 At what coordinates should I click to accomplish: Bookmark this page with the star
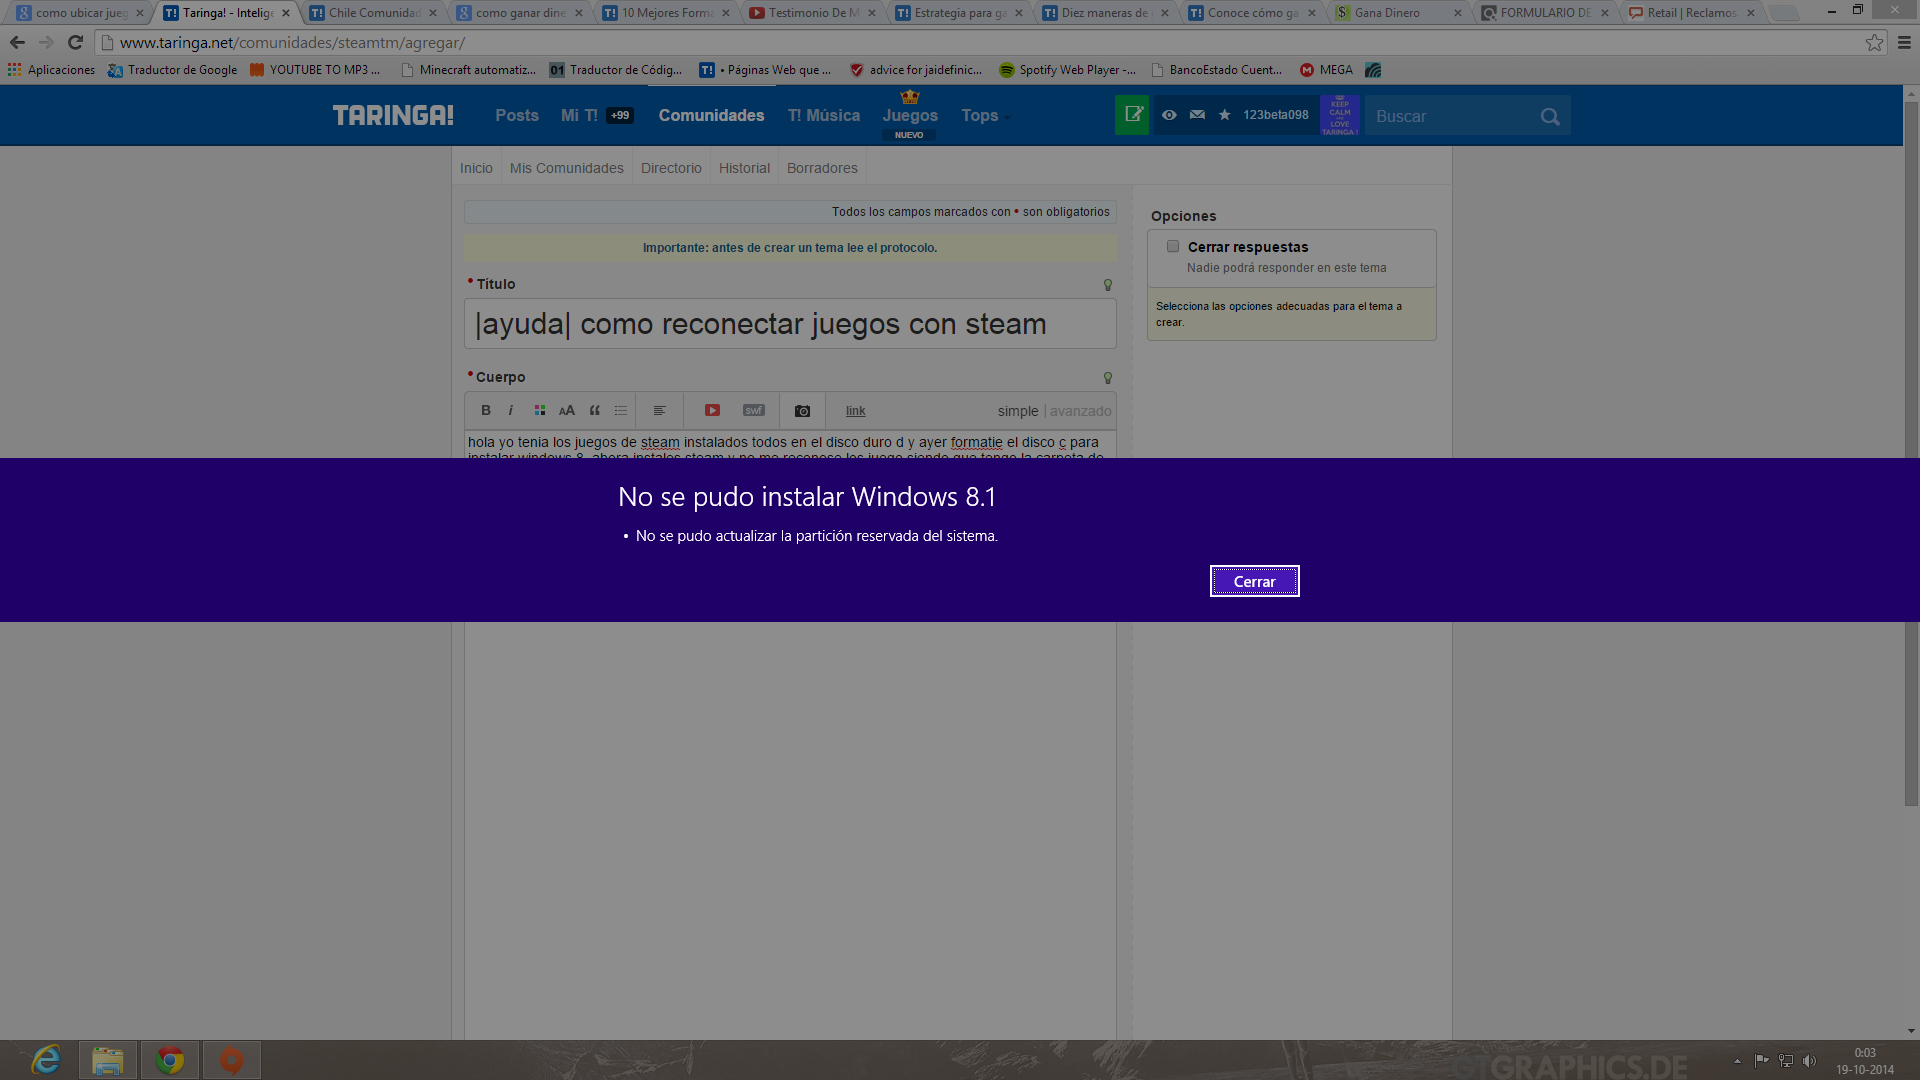tap(1874, 42)
